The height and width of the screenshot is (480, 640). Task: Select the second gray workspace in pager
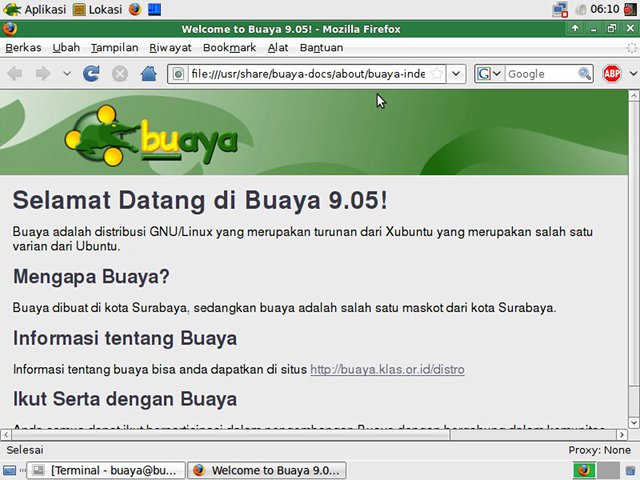[609, 471]
